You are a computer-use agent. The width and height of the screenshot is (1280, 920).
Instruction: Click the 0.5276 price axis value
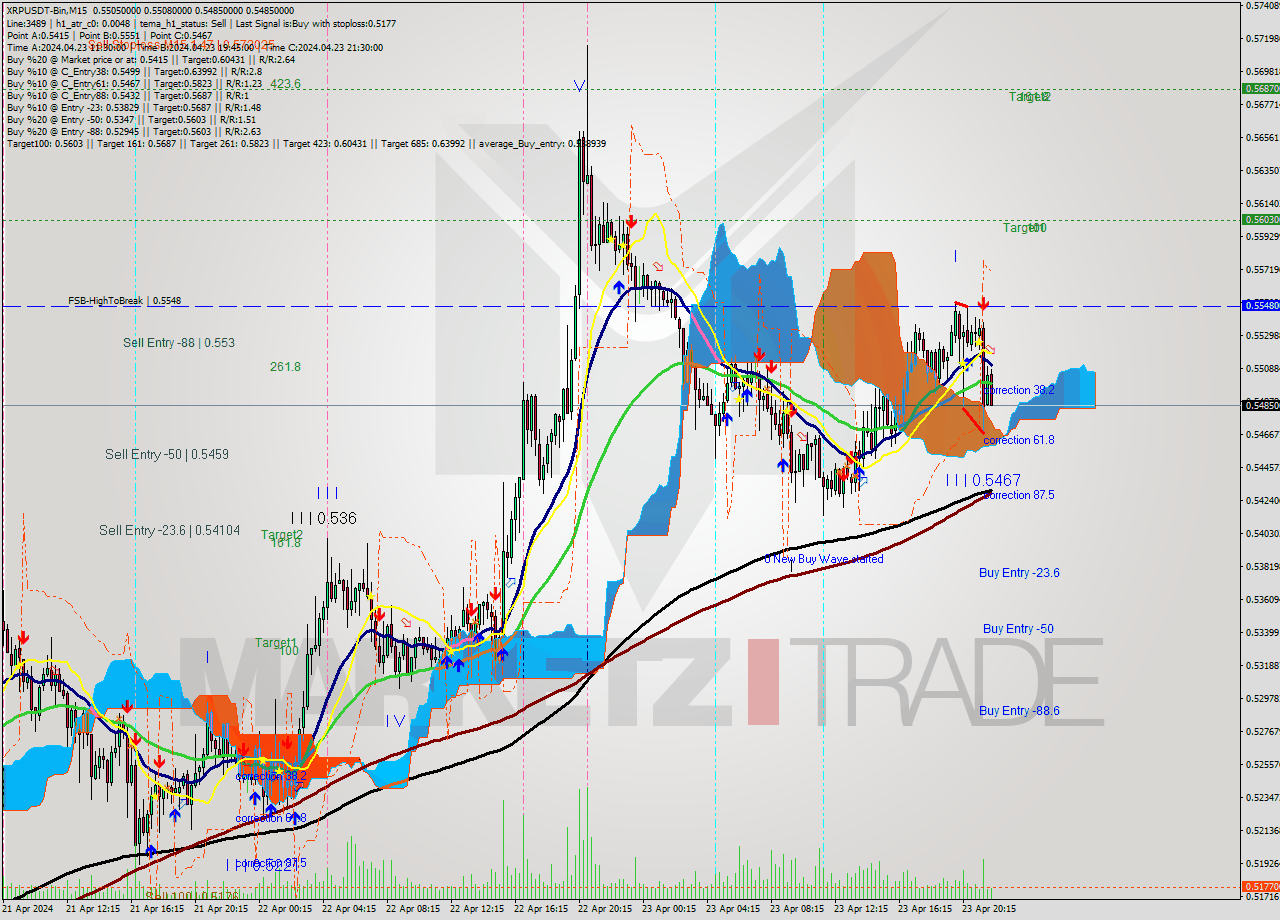1261,731
